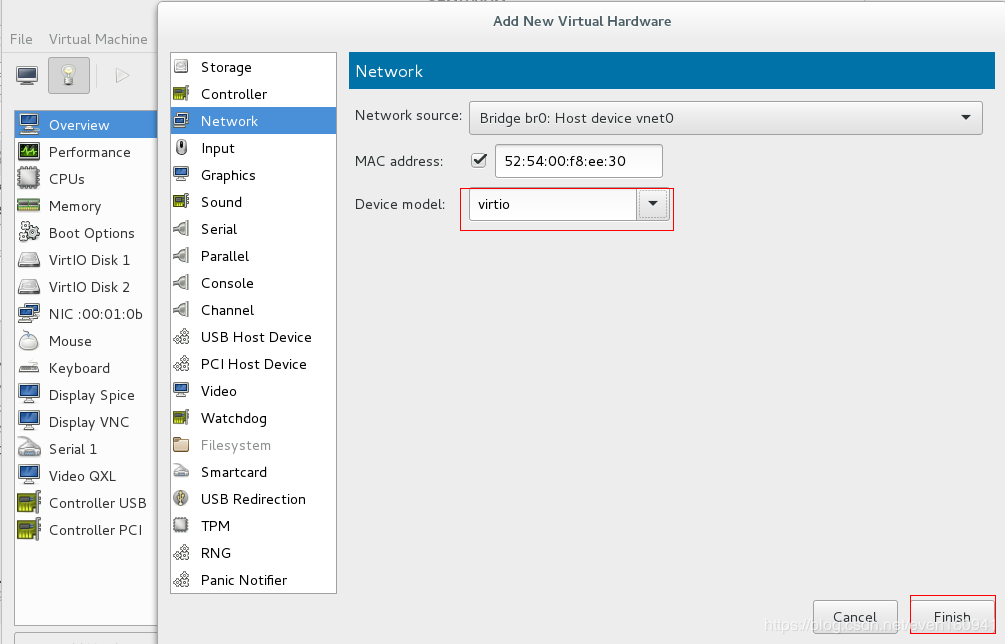1005x644 pixels.
Task: Open the Network source dropdown
Action: click(725, 118)
